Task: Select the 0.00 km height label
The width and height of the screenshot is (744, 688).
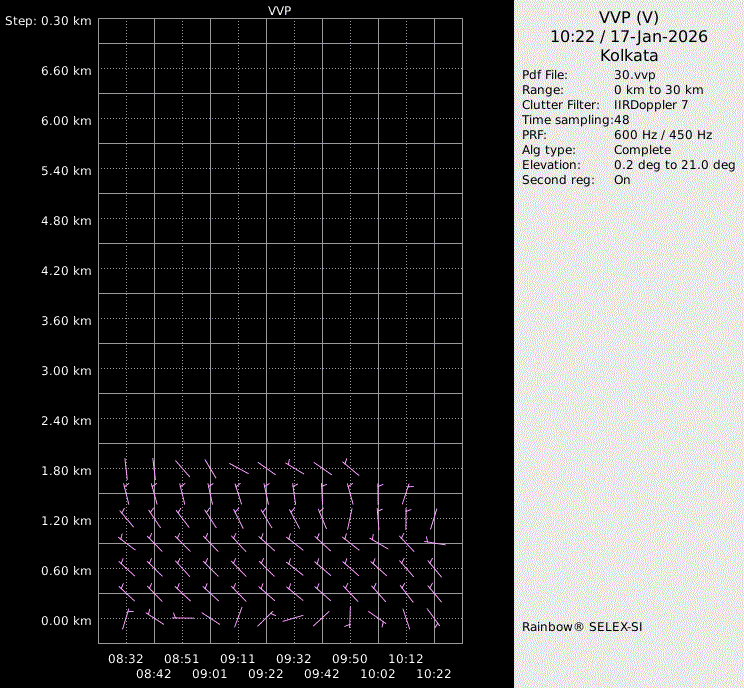Action: [x=66, y=620]
